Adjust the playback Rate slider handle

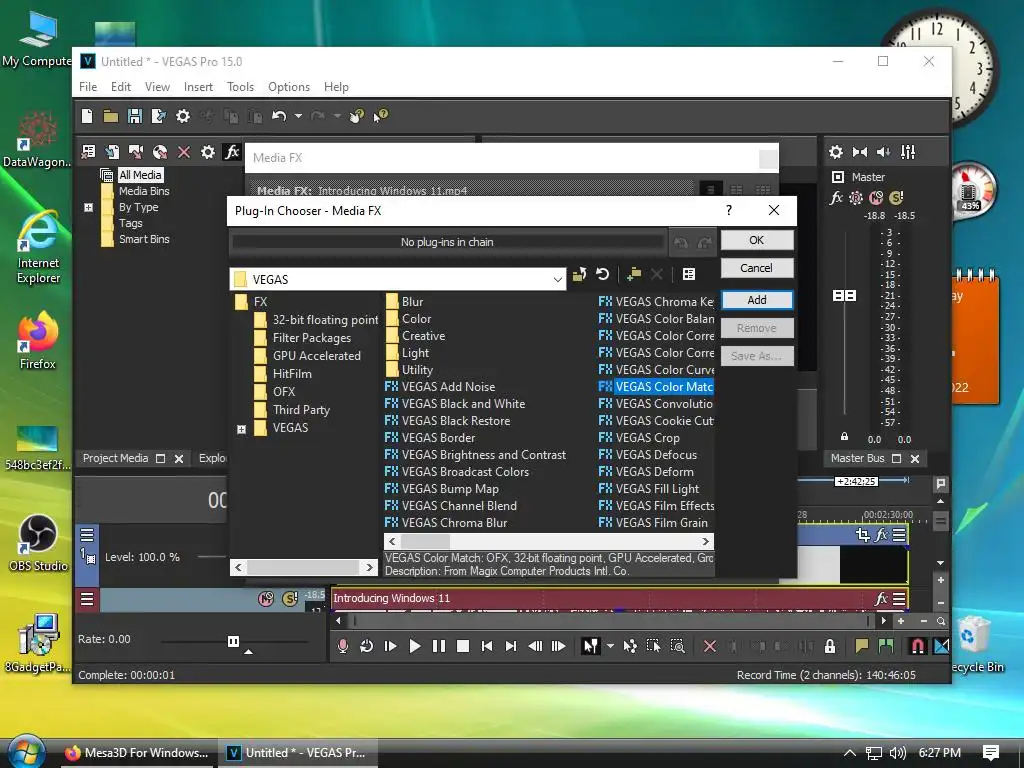(x=233, y=641)
